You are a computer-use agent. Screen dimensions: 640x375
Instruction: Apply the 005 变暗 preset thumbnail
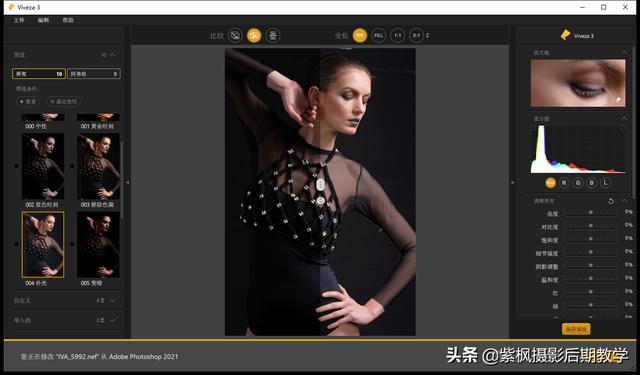coord(98,244)
